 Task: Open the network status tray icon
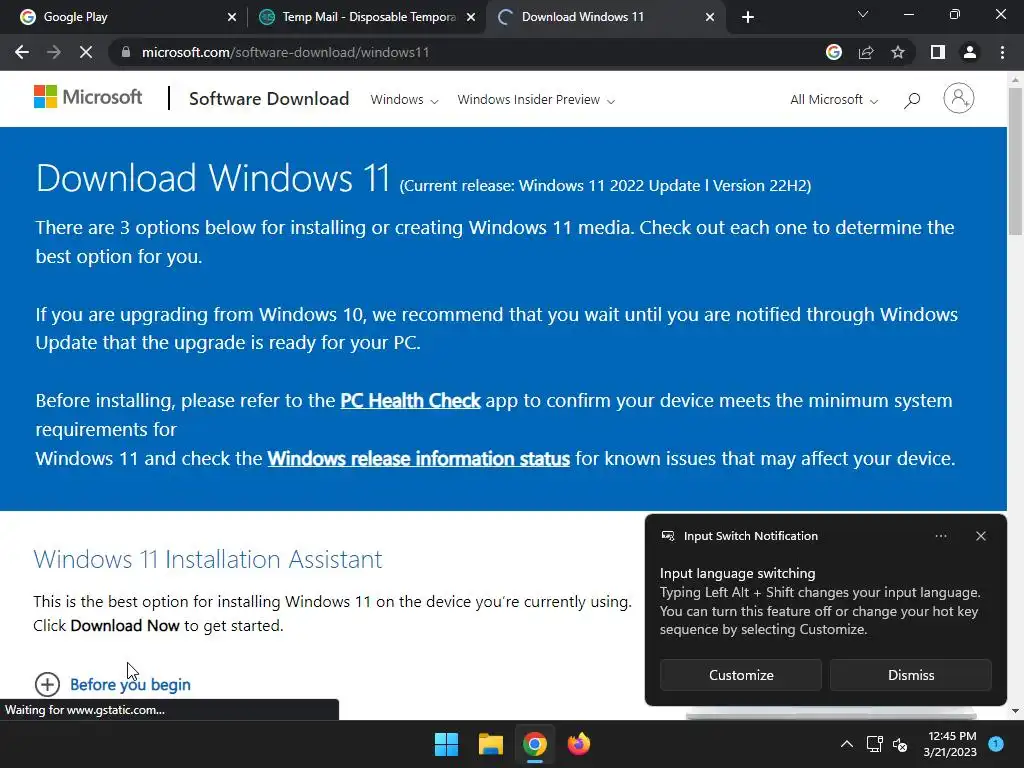point(874,744)
